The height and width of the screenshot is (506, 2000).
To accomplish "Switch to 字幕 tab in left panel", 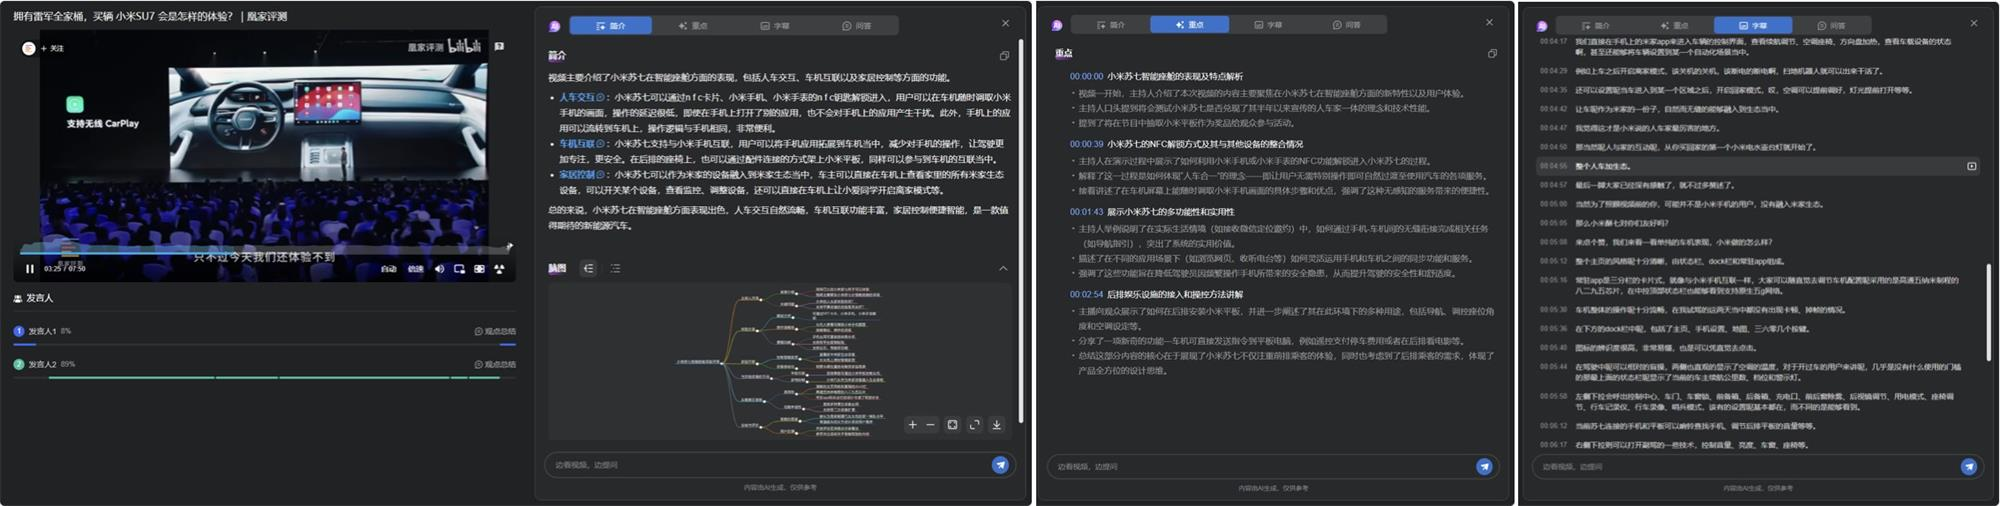I will (774, 25).
